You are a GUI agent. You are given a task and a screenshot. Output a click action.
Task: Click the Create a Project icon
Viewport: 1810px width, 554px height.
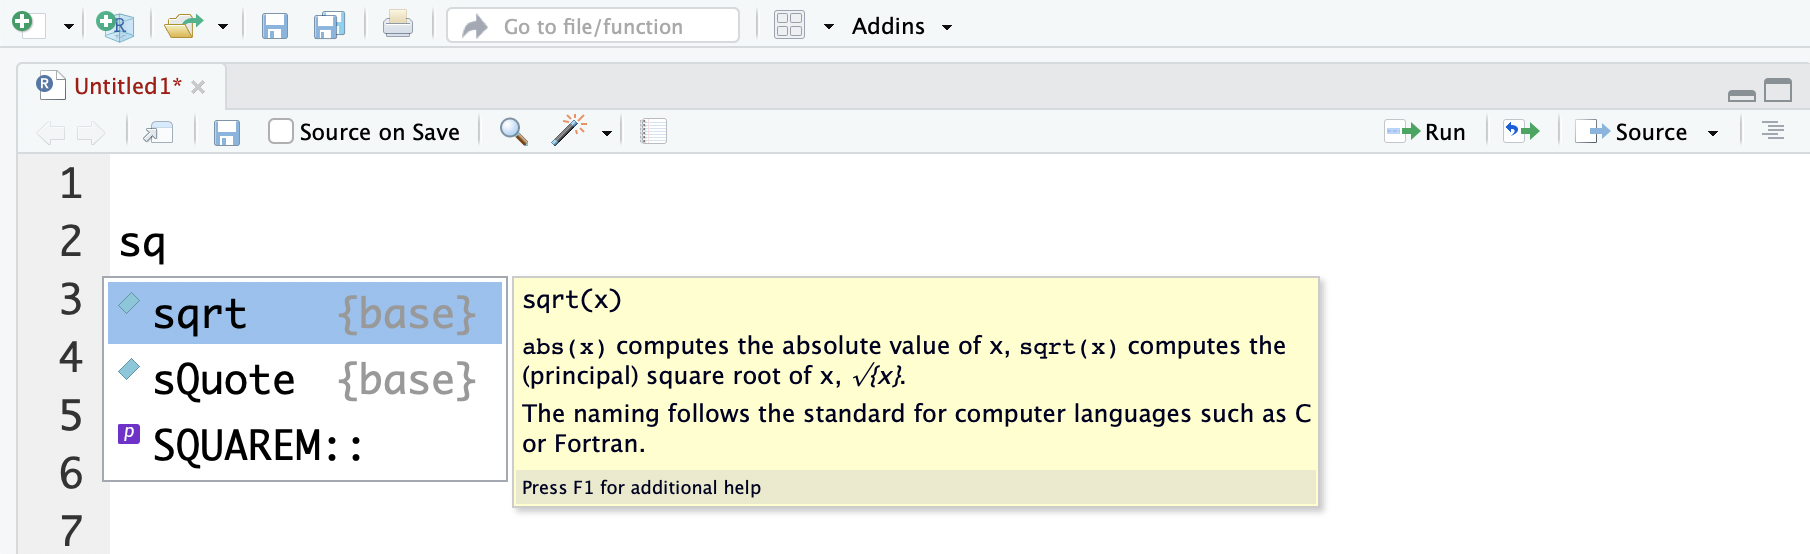(115, 25)
